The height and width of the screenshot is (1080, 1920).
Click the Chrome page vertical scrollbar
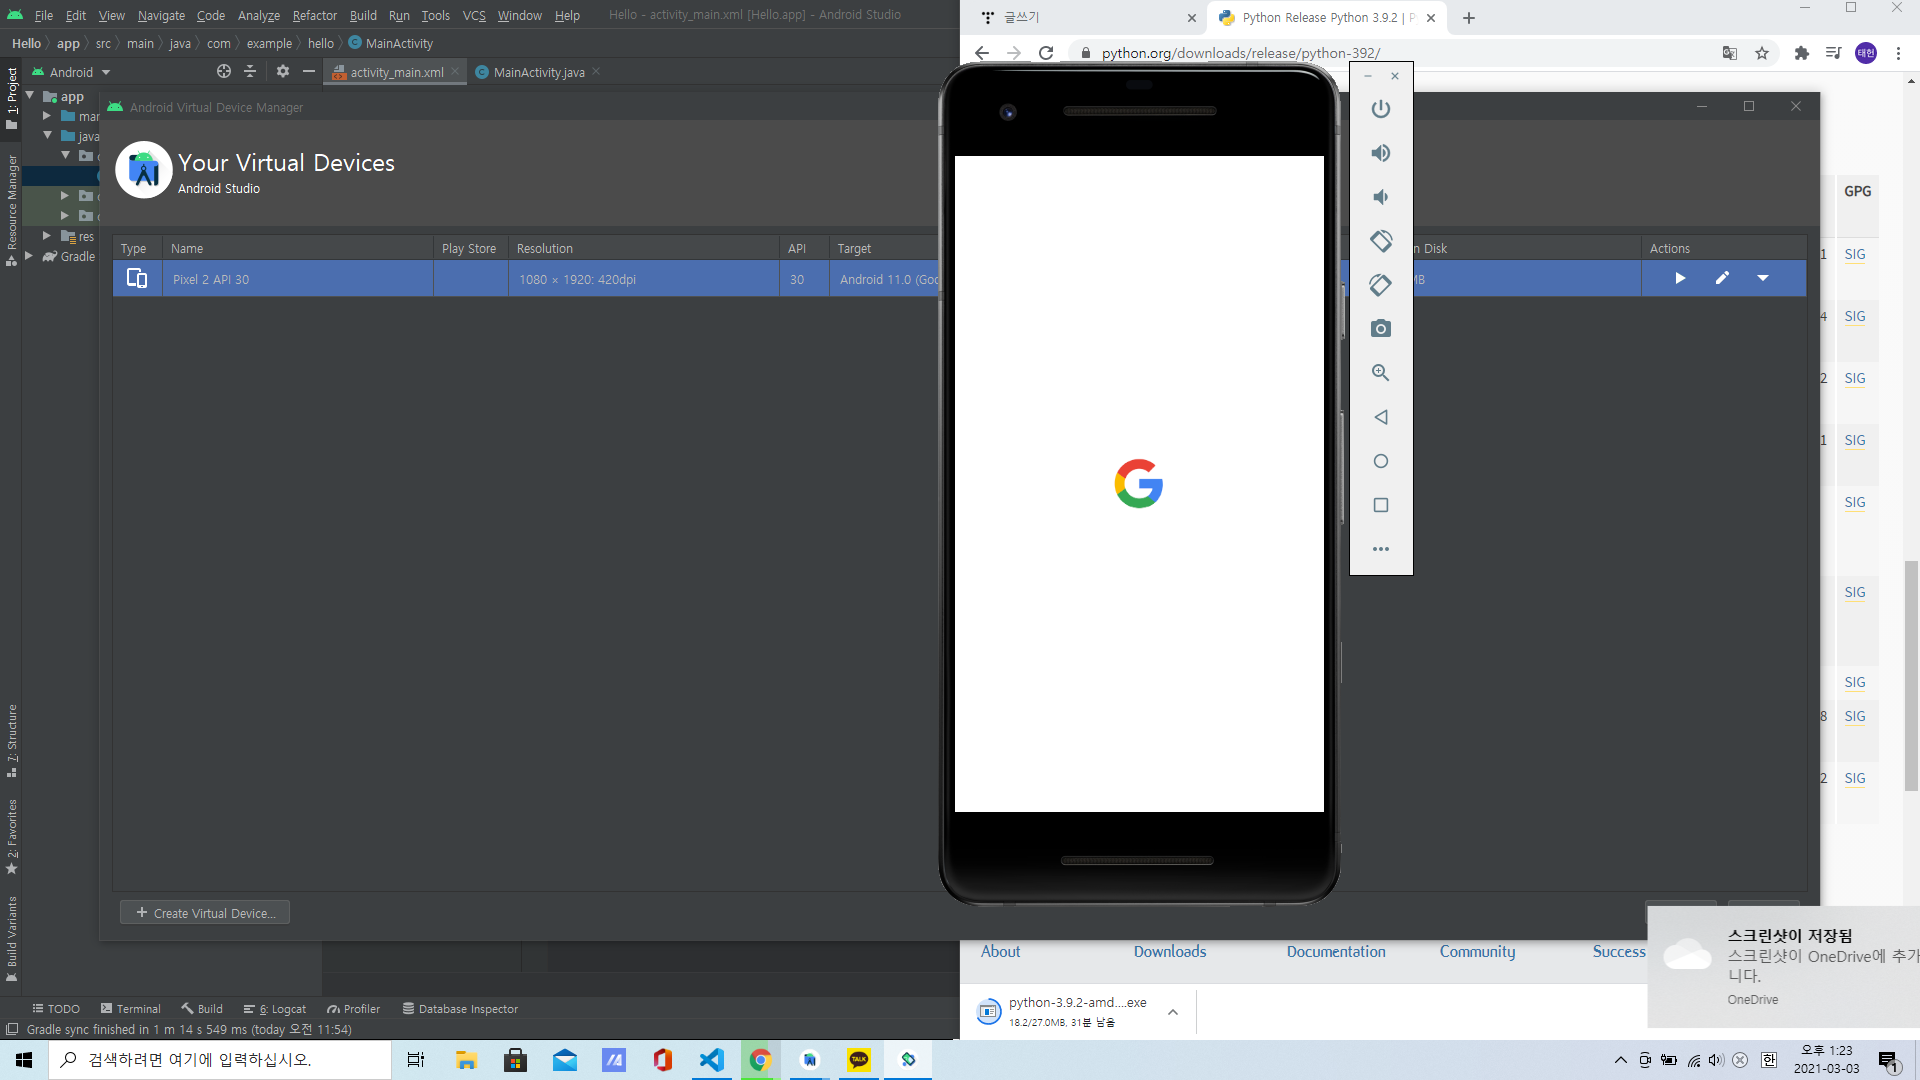pyautogui.click(x=1911, y=676)
